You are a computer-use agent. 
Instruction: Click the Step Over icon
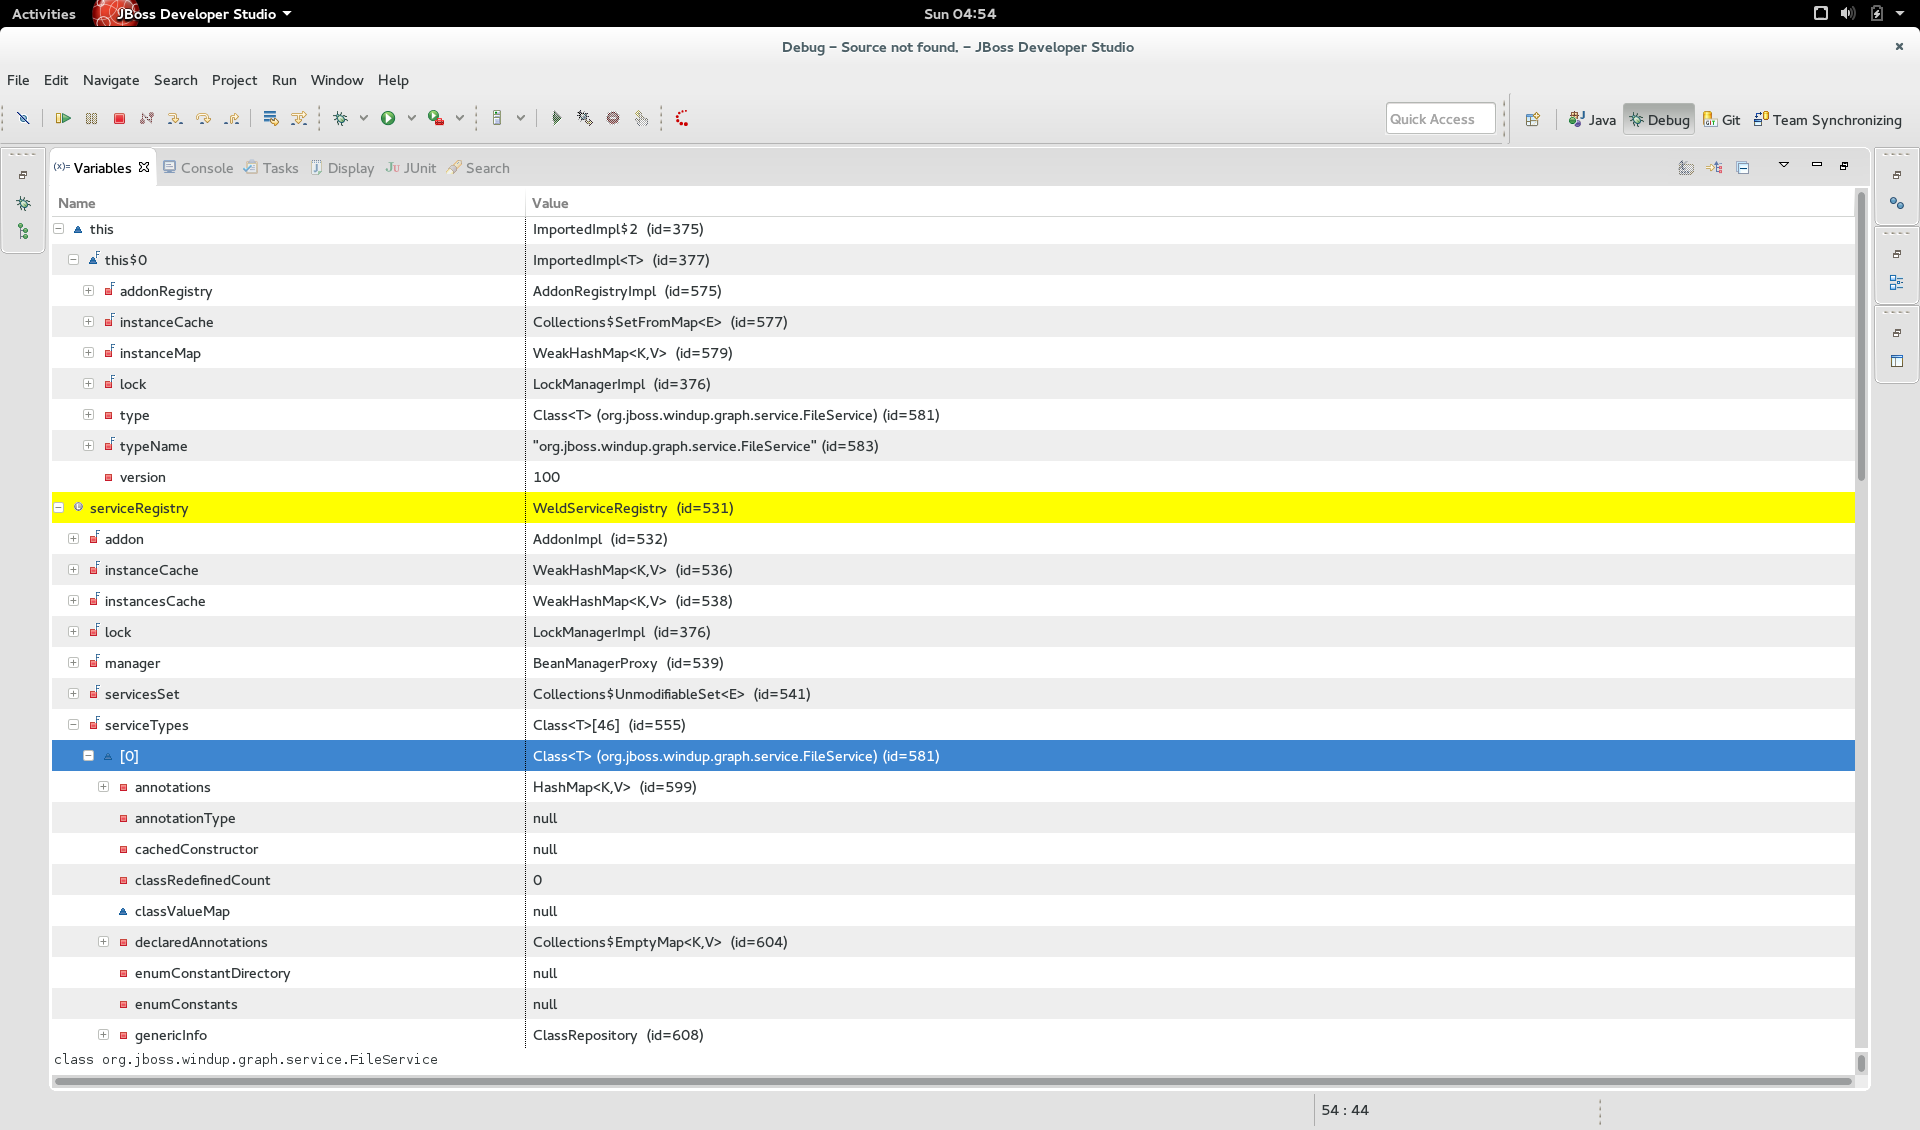point(203,118)
